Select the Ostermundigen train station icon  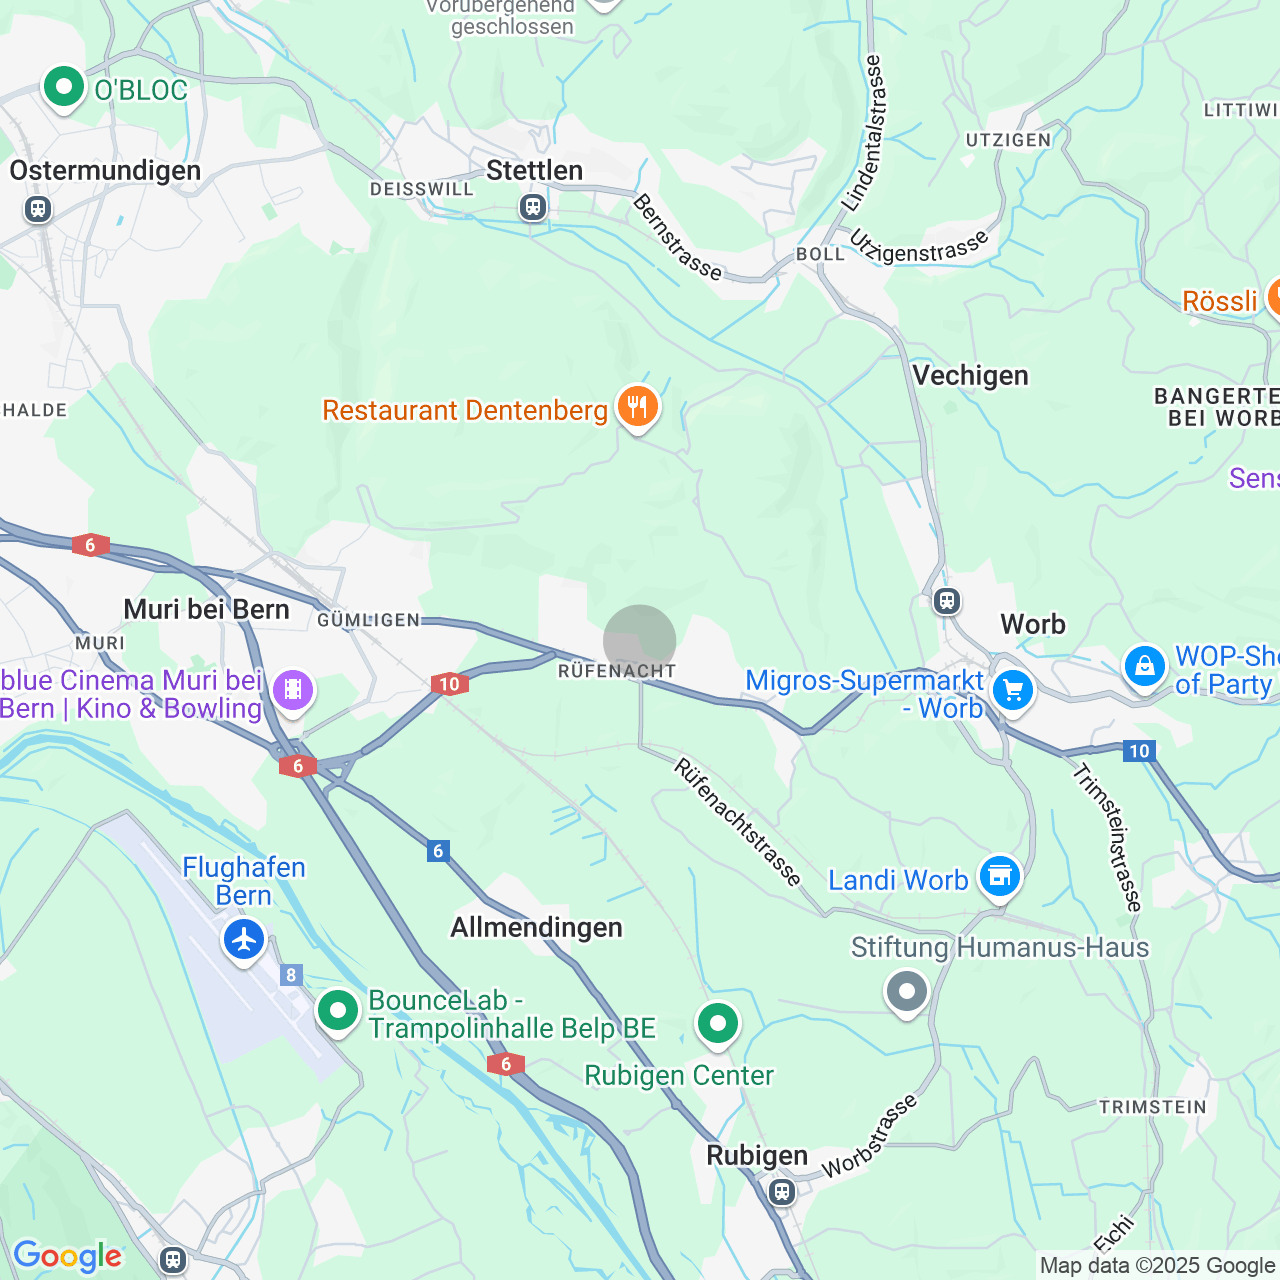coord(38,209)
